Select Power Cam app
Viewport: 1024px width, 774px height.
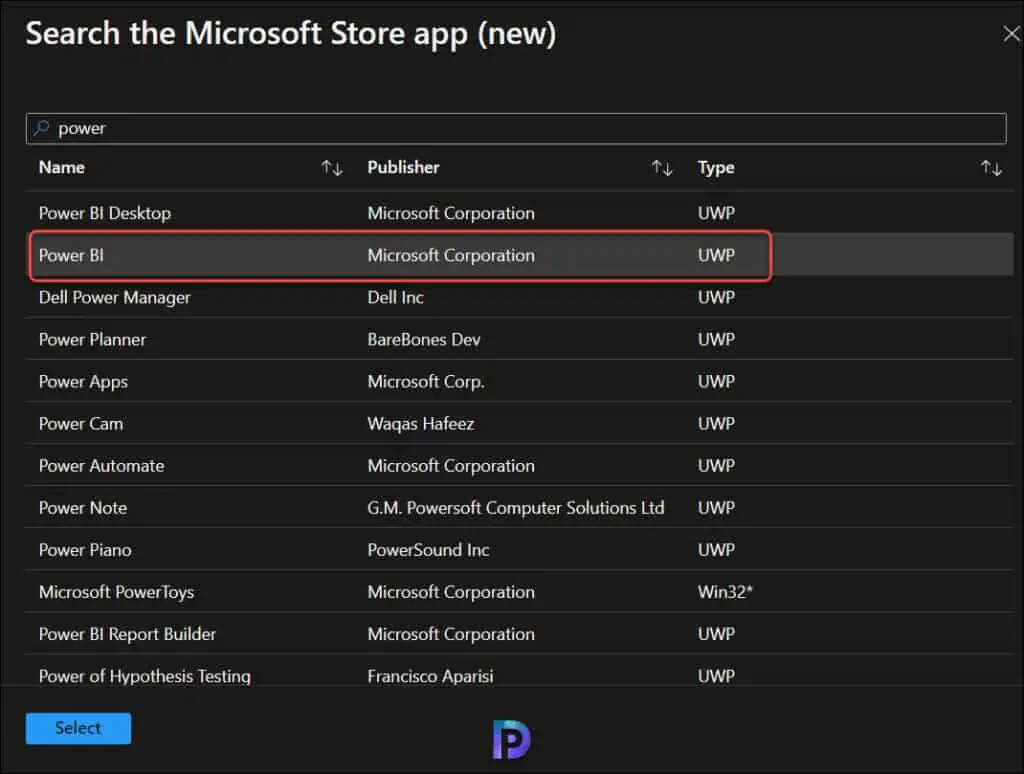coord(519,423)
